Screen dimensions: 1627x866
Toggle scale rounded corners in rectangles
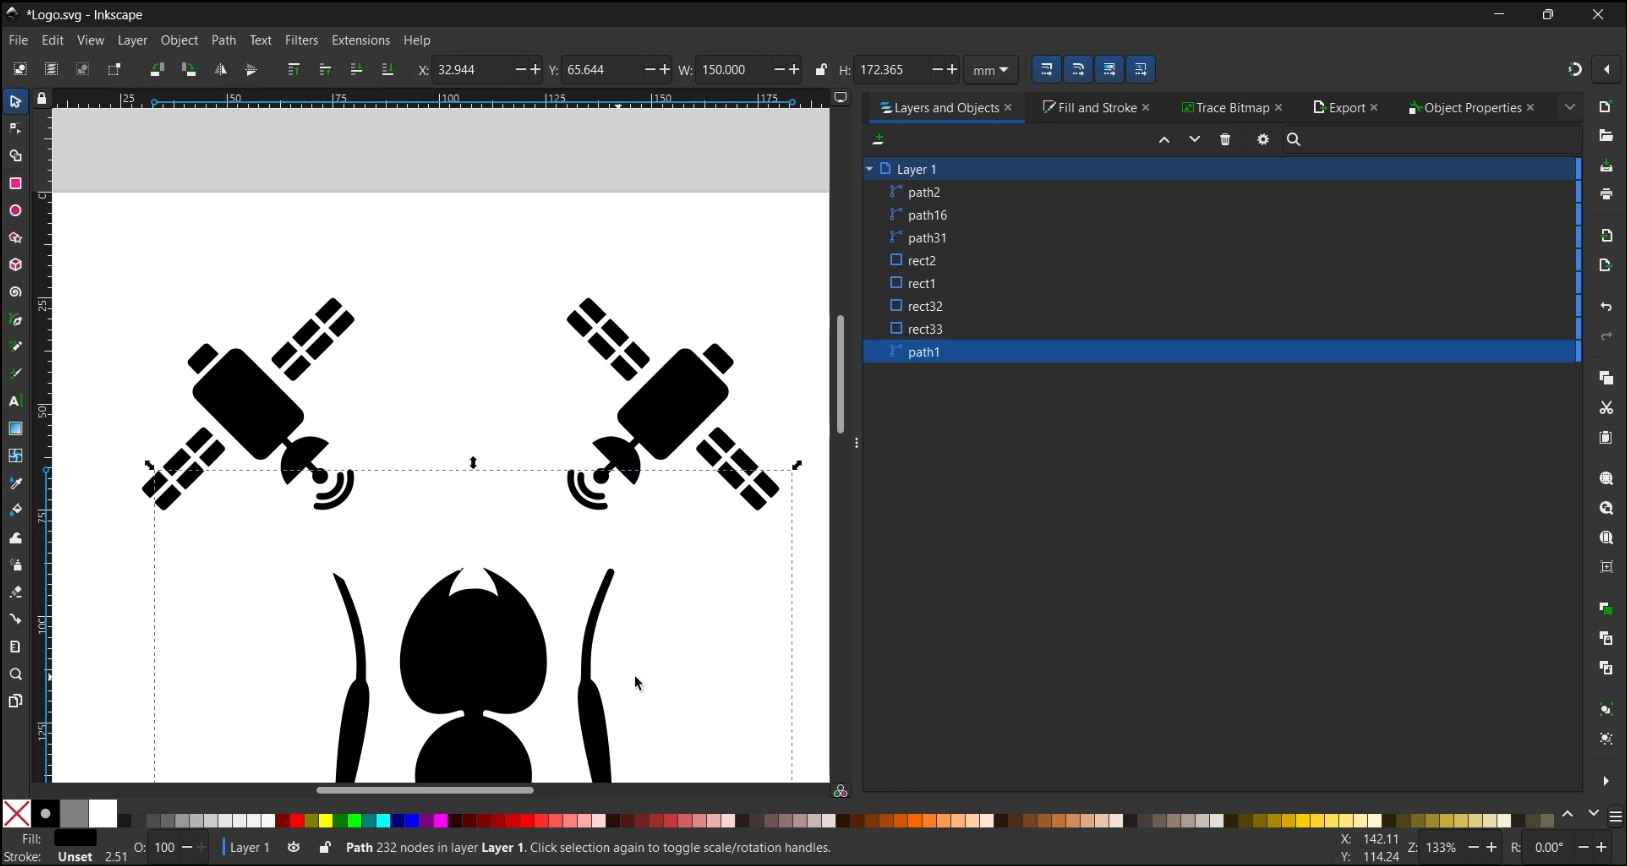1078,70
